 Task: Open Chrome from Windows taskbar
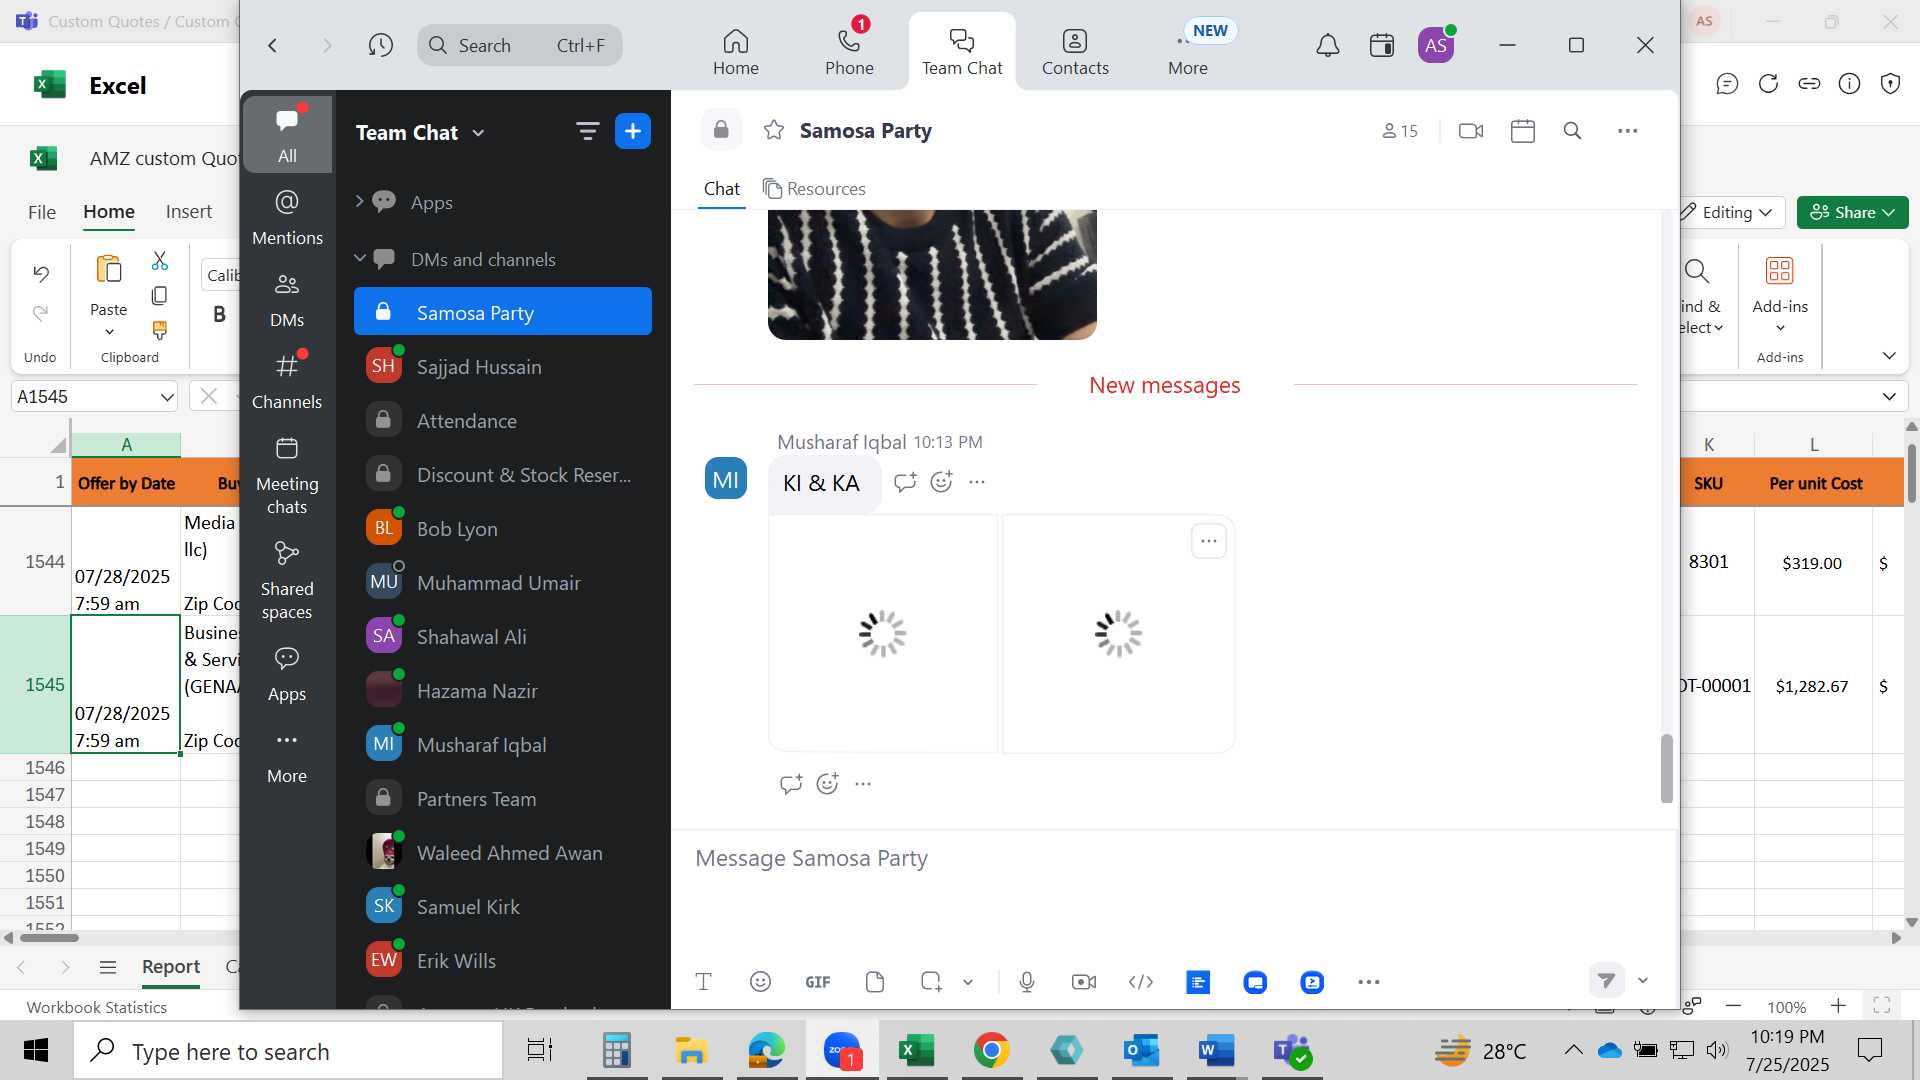pos(991,1051)
